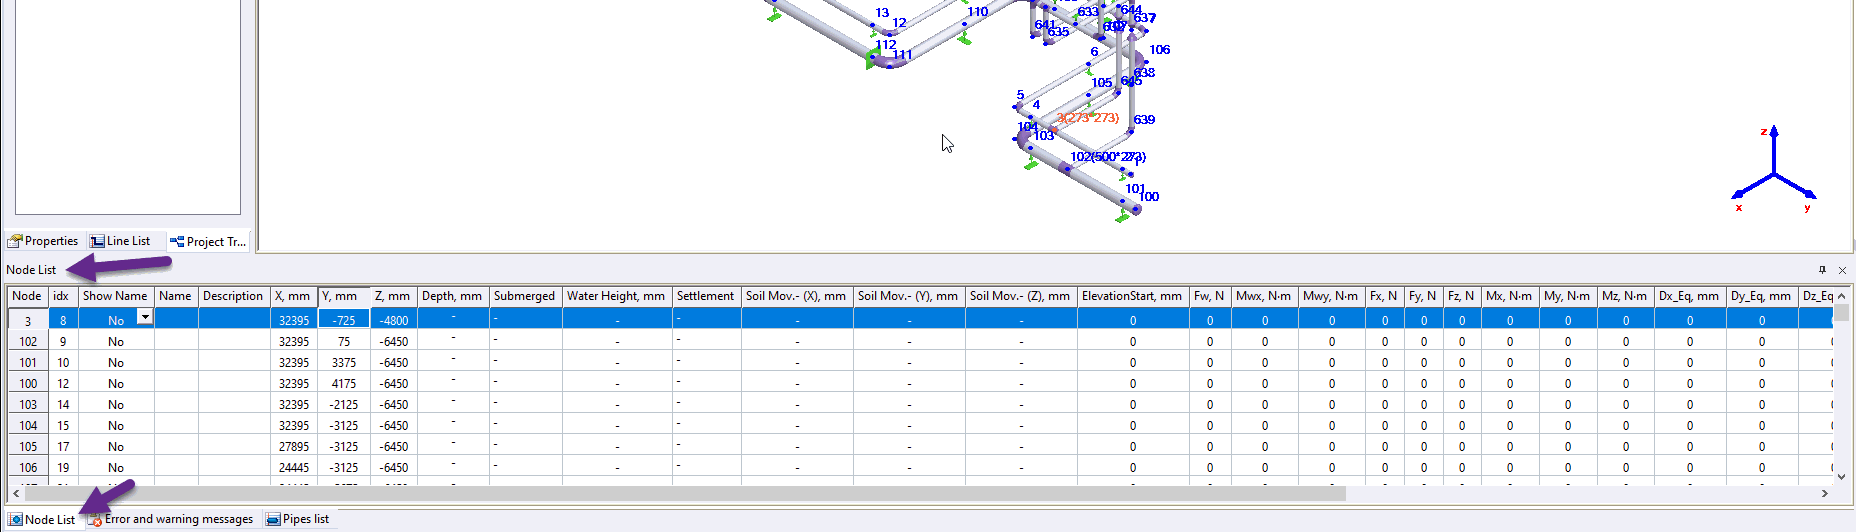Viewport: 1856px width, 532px height.
Task: Select the Node List bottom tab
Action: pos(42,519)
